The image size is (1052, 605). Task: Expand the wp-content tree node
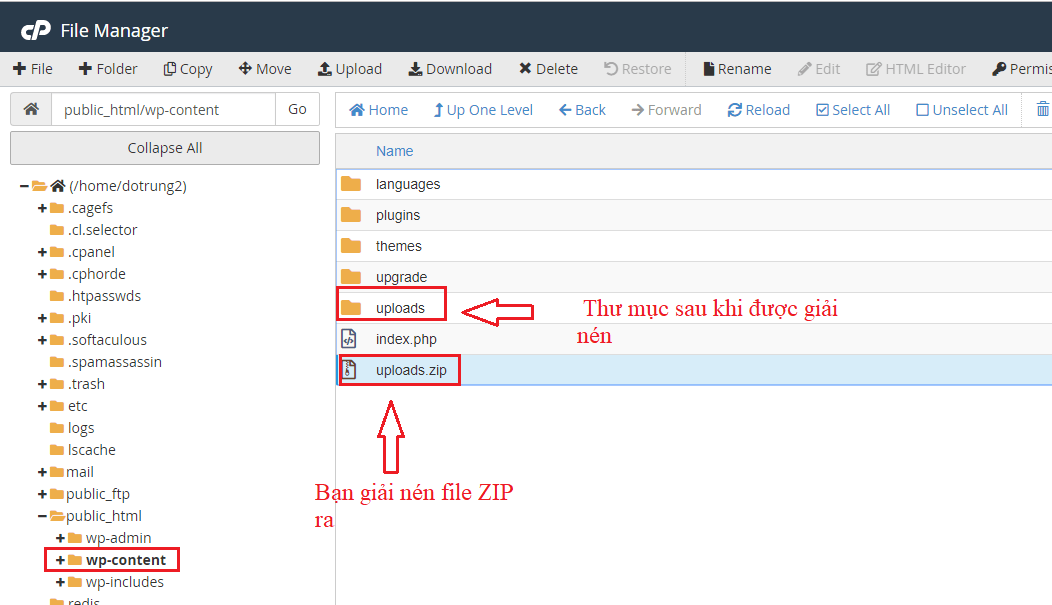point(60,560)
